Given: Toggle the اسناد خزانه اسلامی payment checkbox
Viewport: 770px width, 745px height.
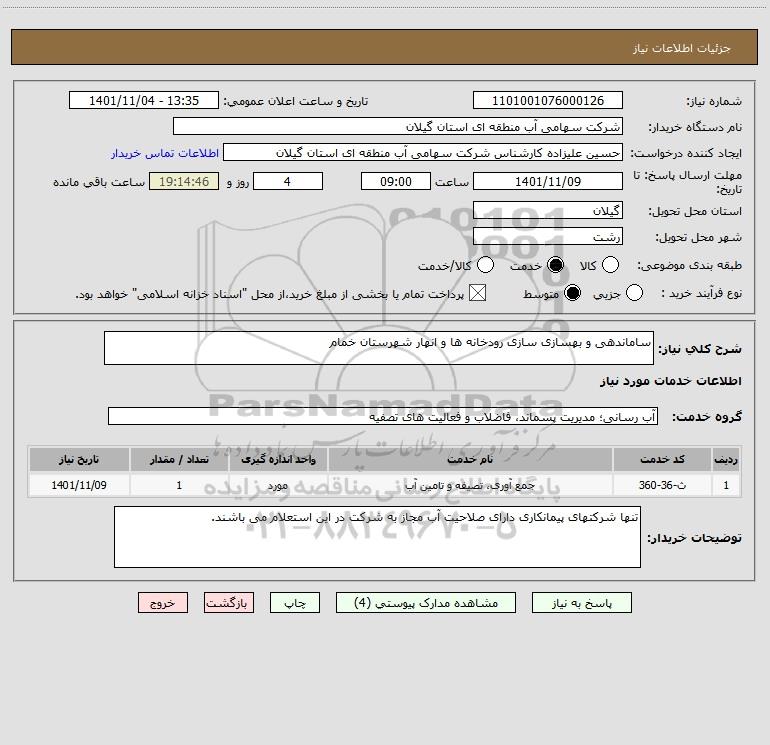Looking at the screenshot, I should click(477, 293).
